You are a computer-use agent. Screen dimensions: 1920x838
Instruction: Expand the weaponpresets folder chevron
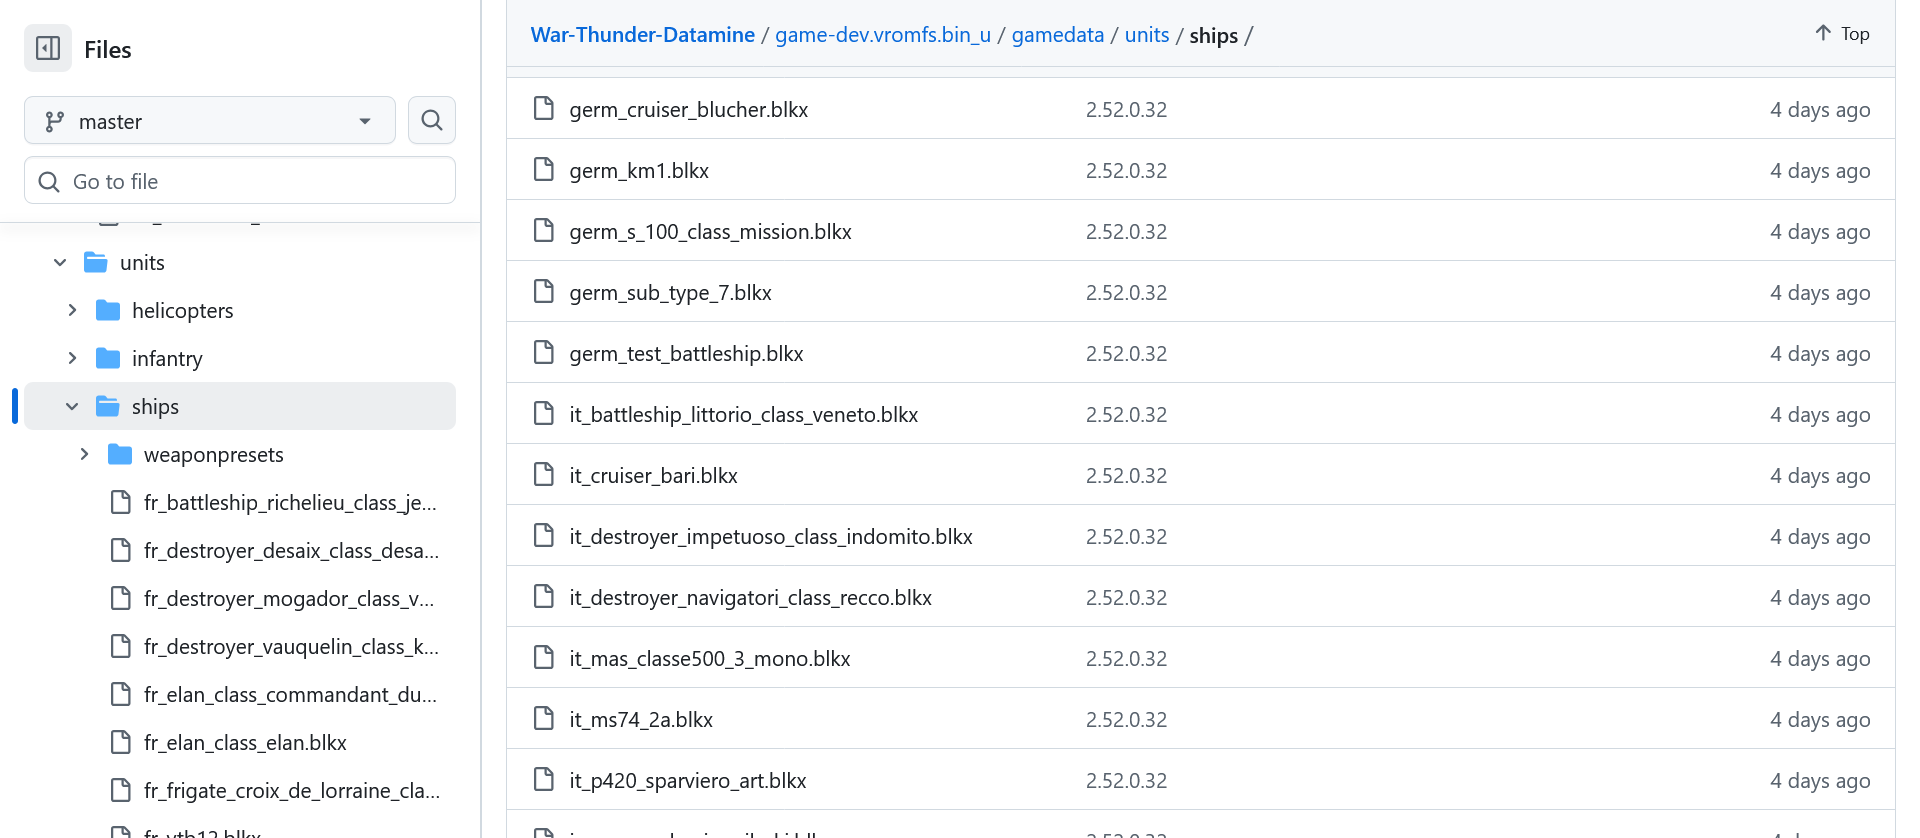84,455
